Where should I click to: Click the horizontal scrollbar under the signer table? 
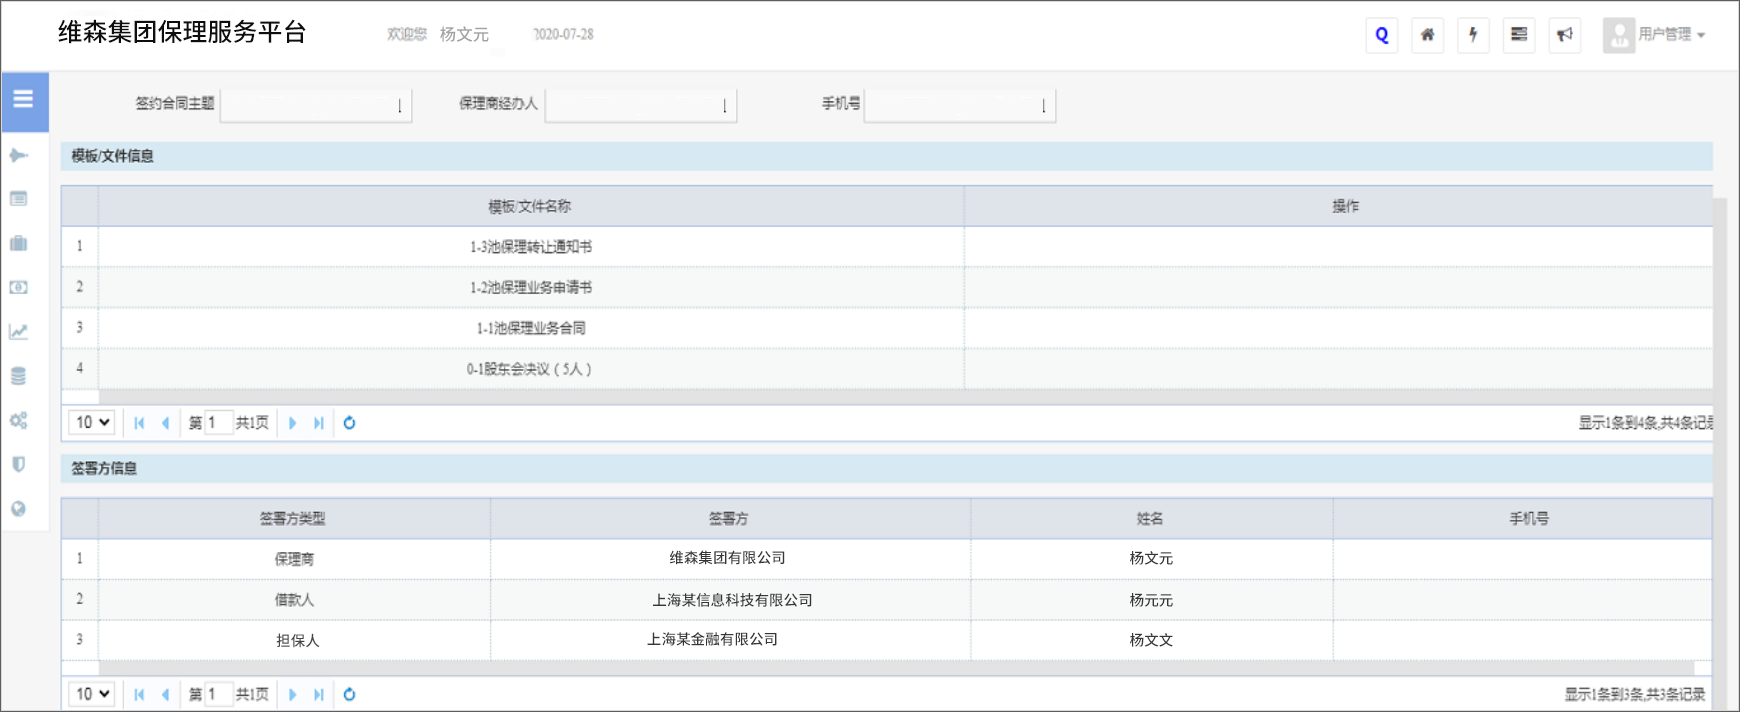point(896,668)
